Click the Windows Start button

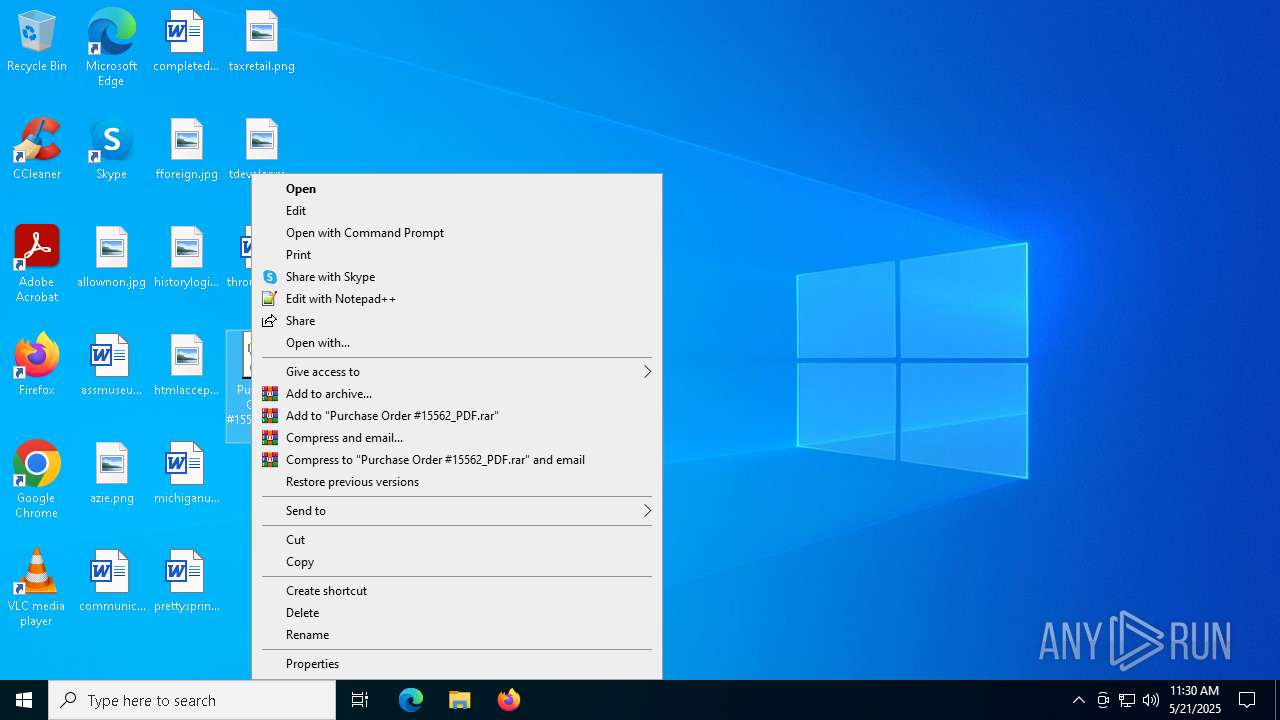24,700
